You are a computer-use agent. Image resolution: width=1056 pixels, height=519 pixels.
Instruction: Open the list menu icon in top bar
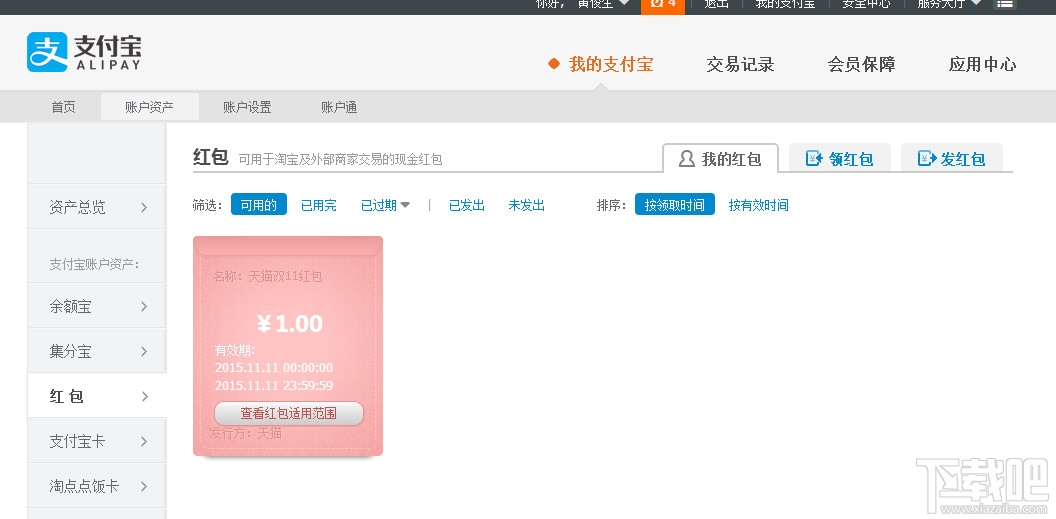click(x=1005, y=4)
